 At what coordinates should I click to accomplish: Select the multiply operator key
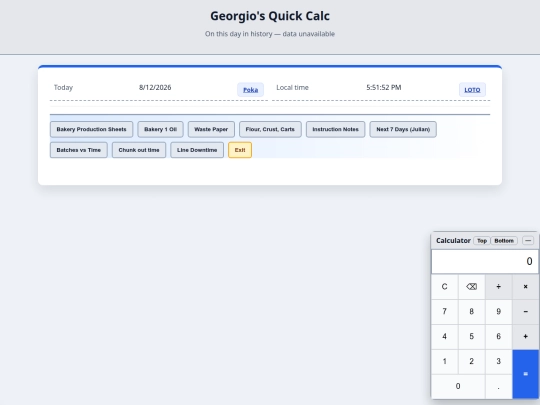525,287
